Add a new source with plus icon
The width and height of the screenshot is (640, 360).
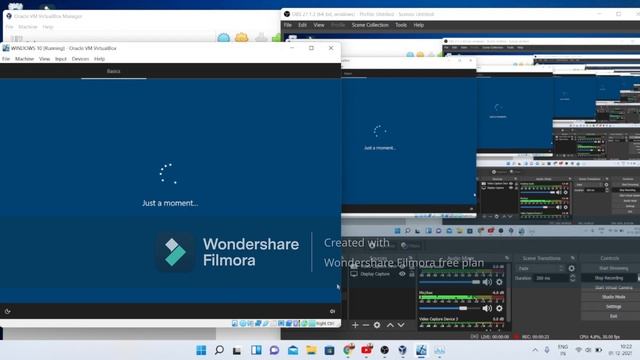point(355,325)
